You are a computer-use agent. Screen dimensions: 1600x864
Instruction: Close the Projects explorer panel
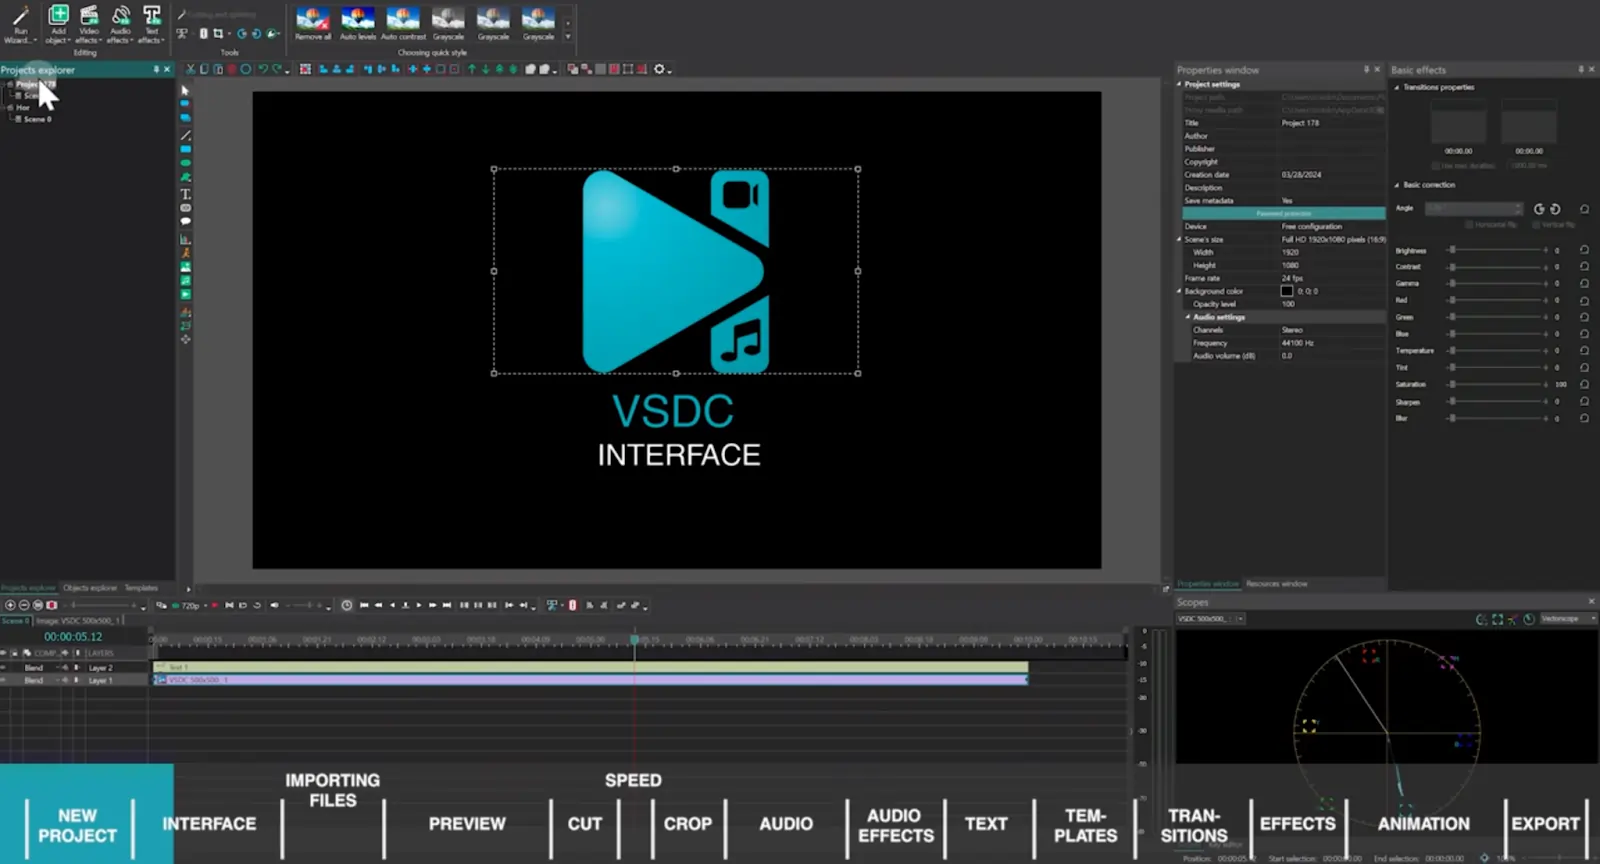coord(167,69)
